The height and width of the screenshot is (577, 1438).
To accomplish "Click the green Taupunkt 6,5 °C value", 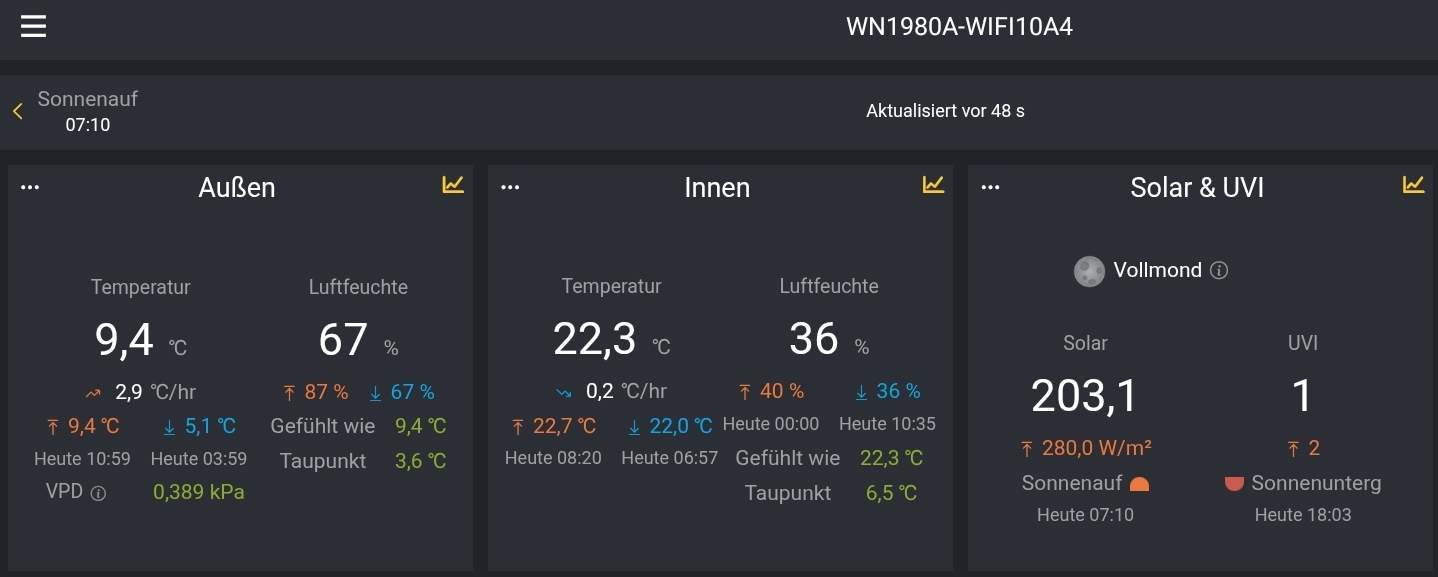I will click(x=890, y=492).
